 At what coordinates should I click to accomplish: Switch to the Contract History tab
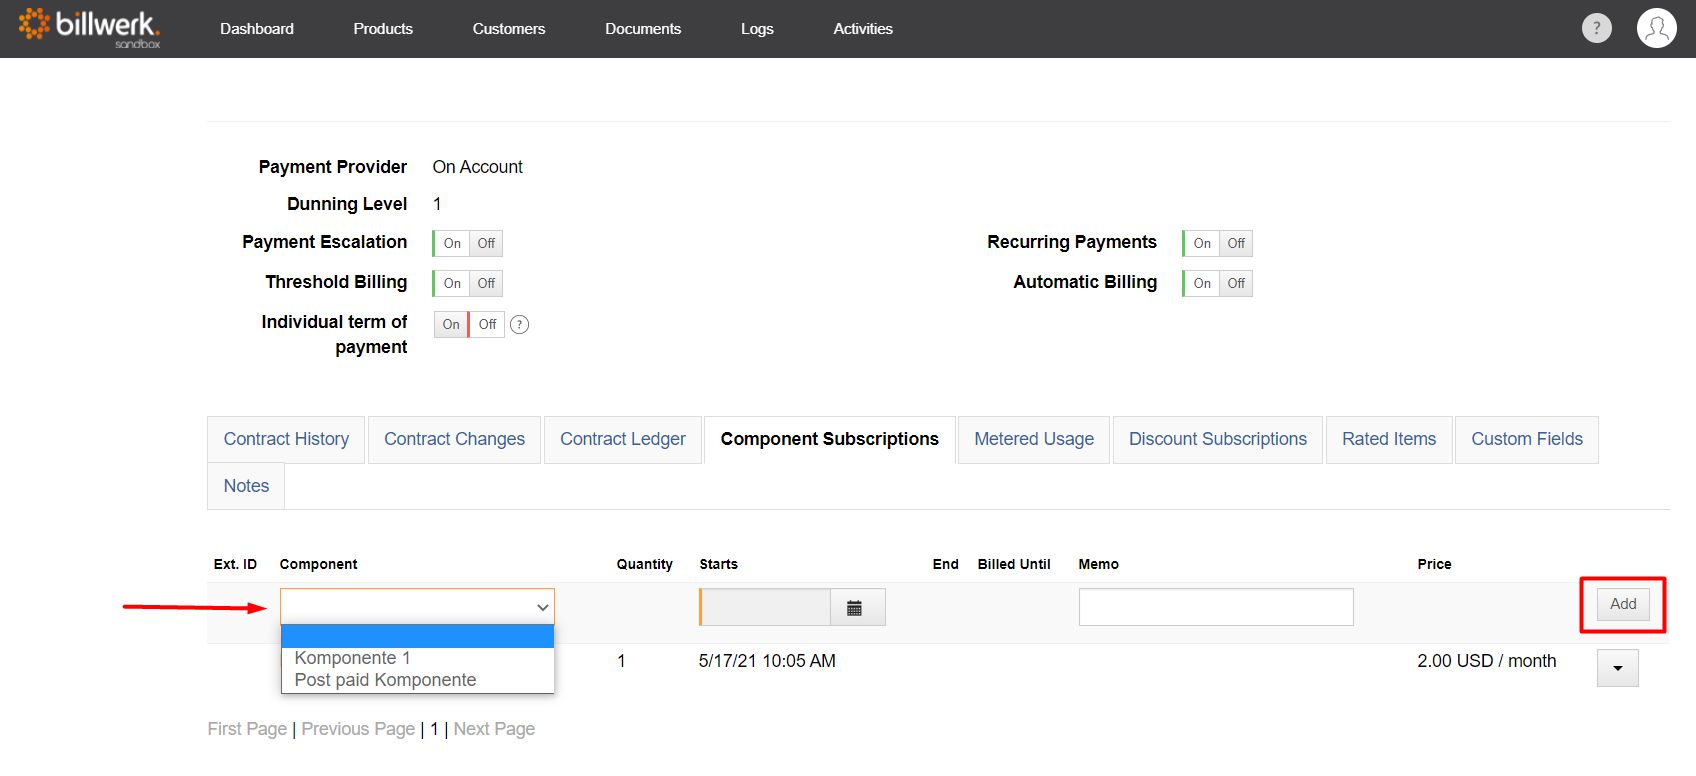(x=286, y=439)
